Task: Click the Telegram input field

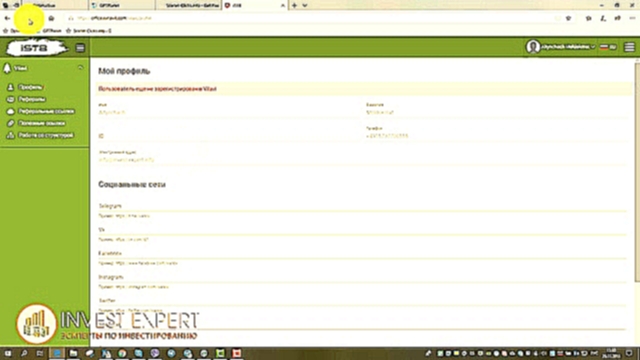Action: 362,216
